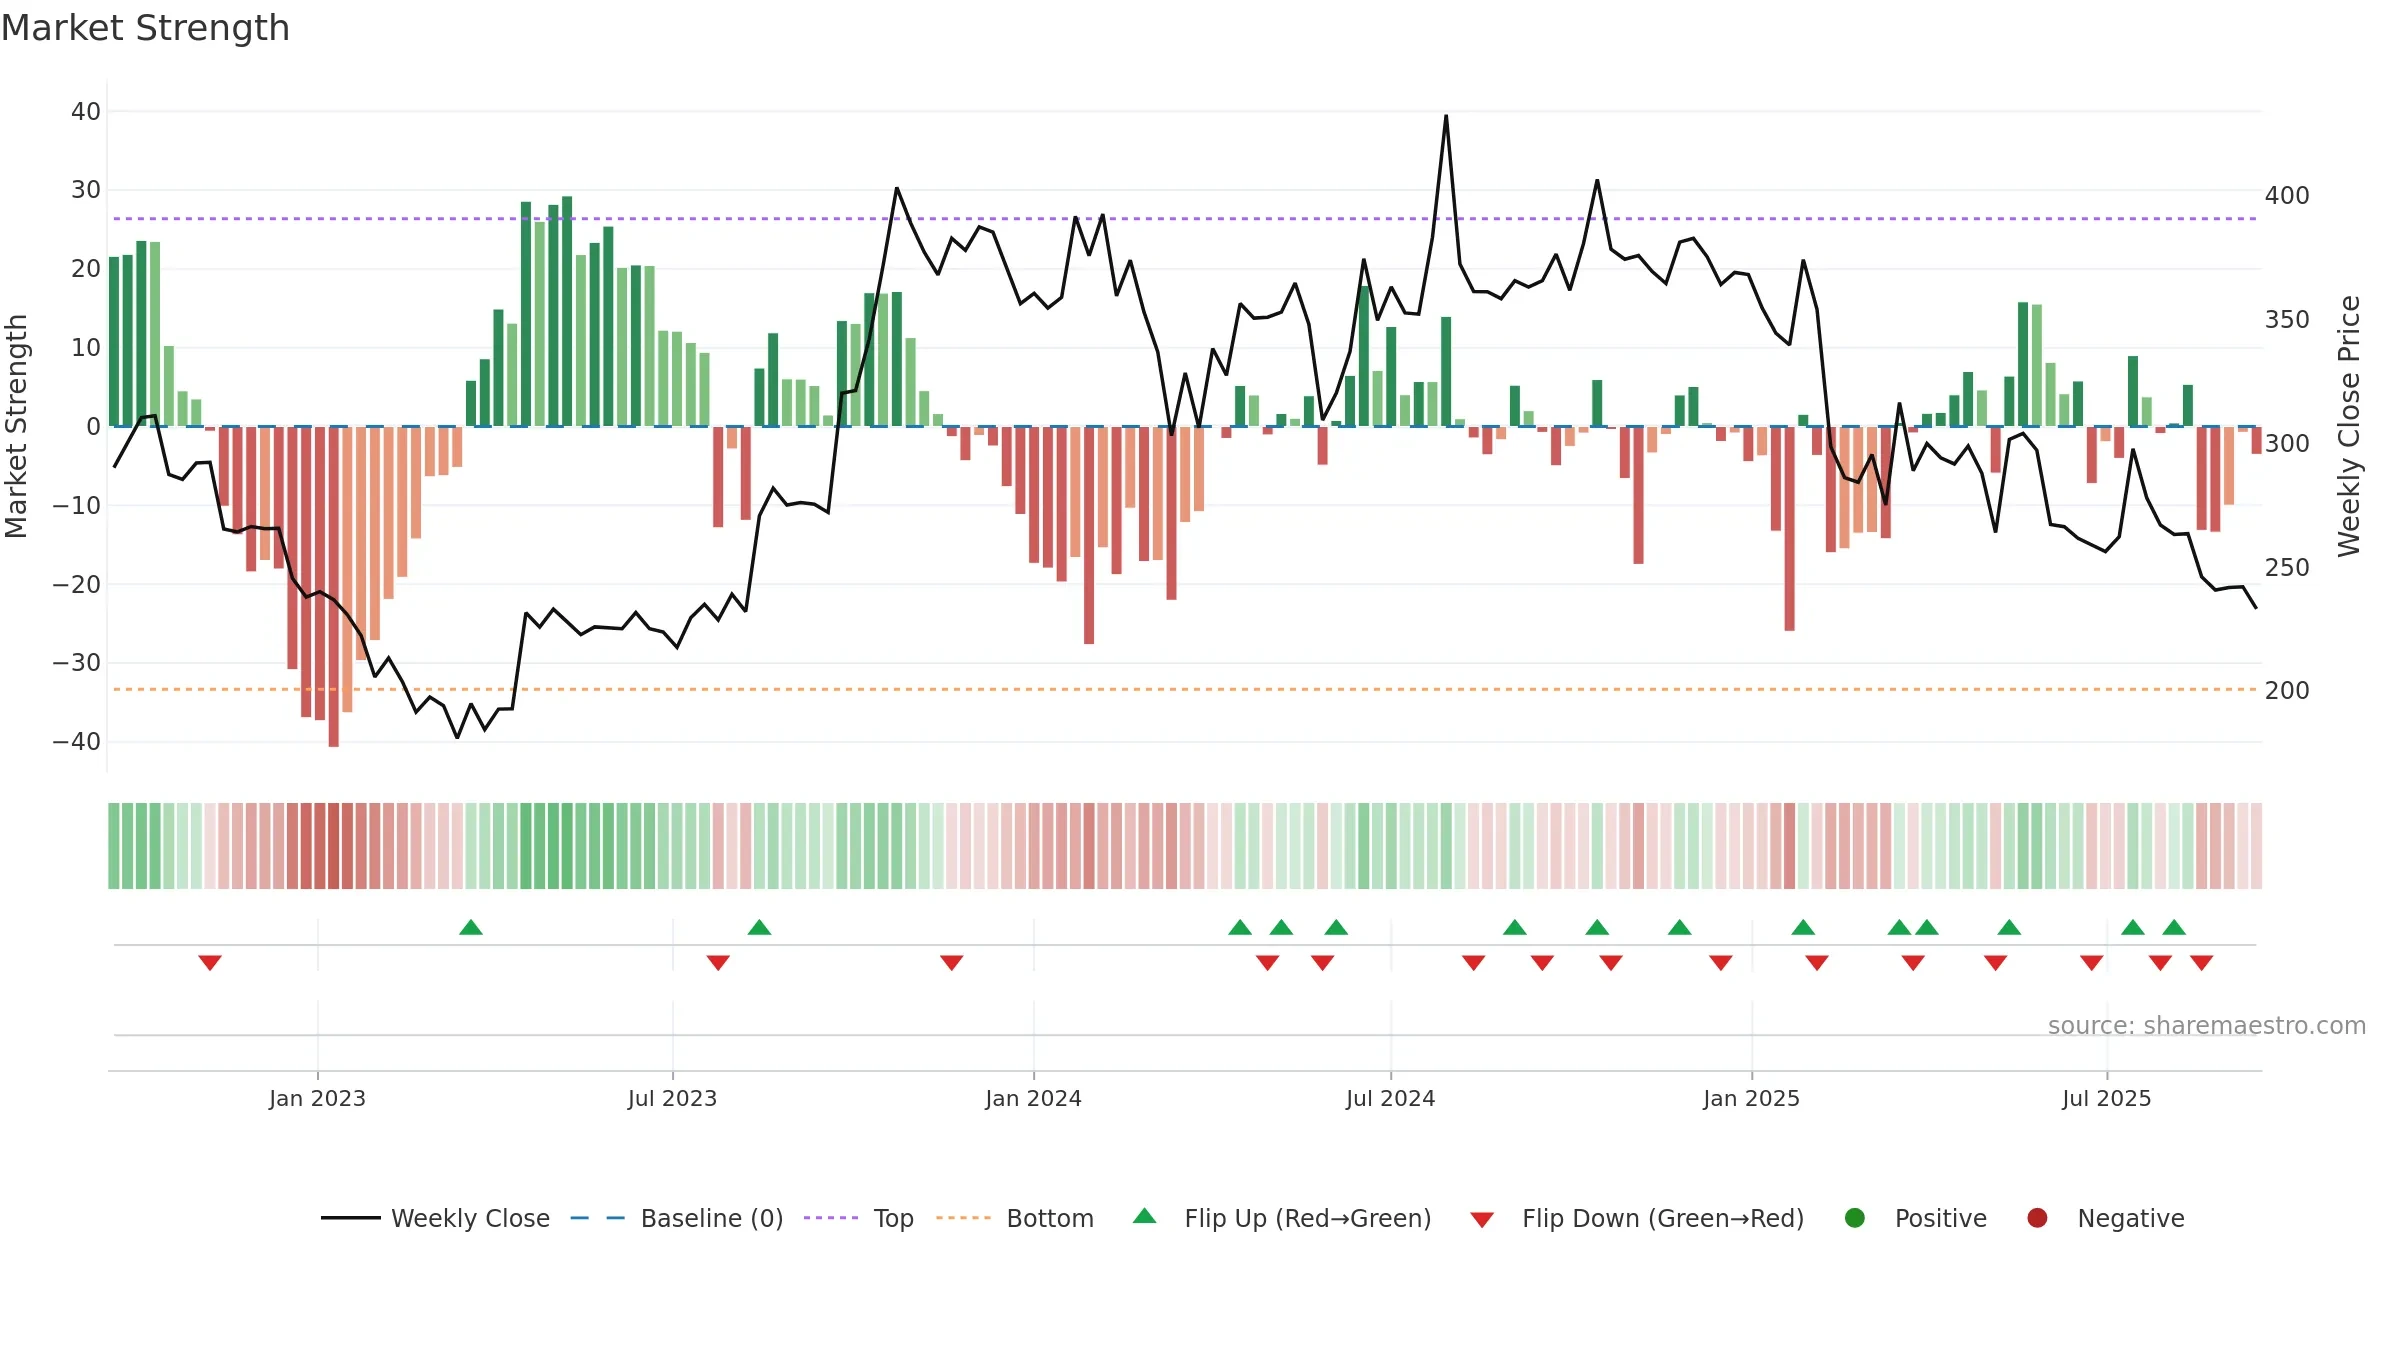The width and height of the screenshot is (2400, 1350).
Task: Click the −40 tick on Market Strength axis
Action: tap(77, 742)
